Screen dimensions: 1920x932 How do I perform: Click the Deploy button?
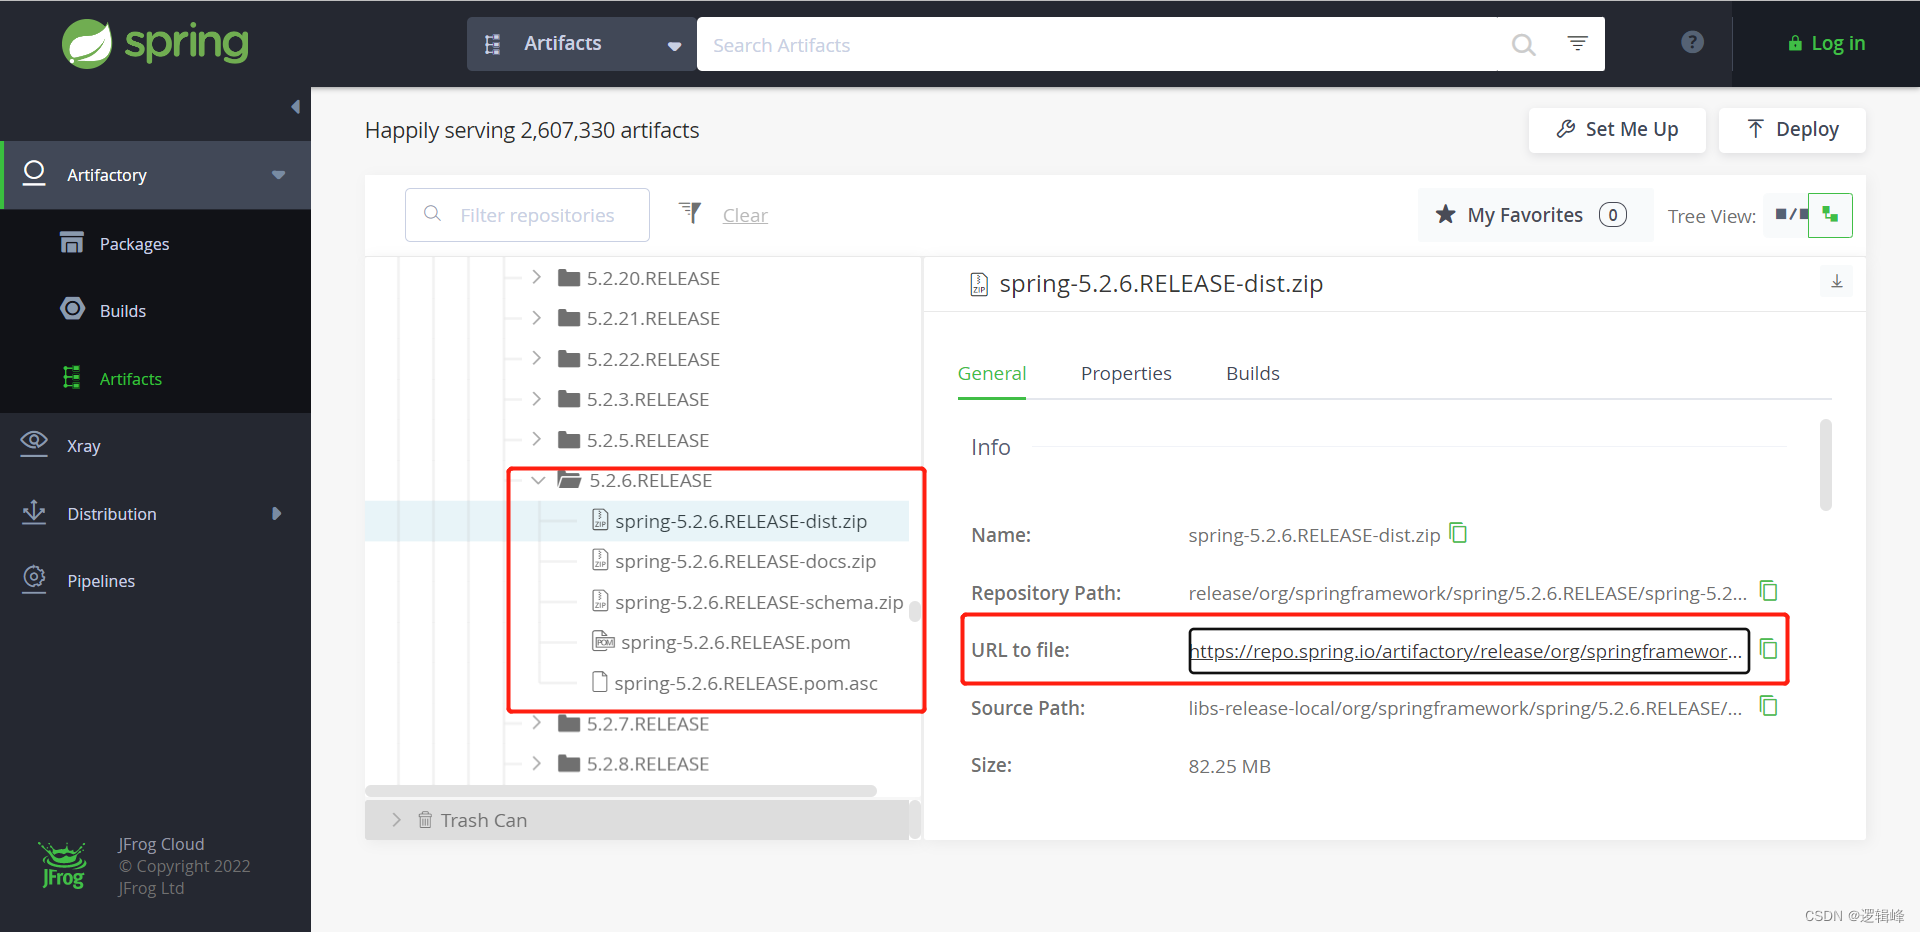(x=1792, y=130)
